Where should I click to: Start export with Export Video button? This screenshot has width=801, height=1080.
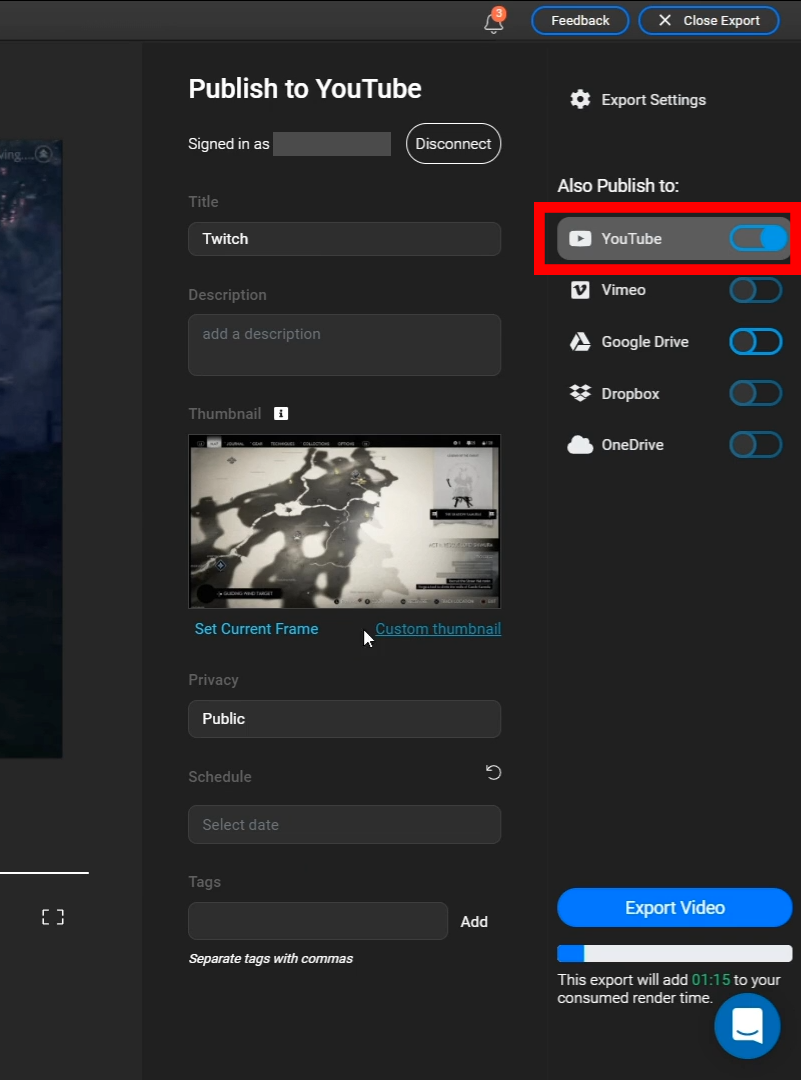click(675, 908)
